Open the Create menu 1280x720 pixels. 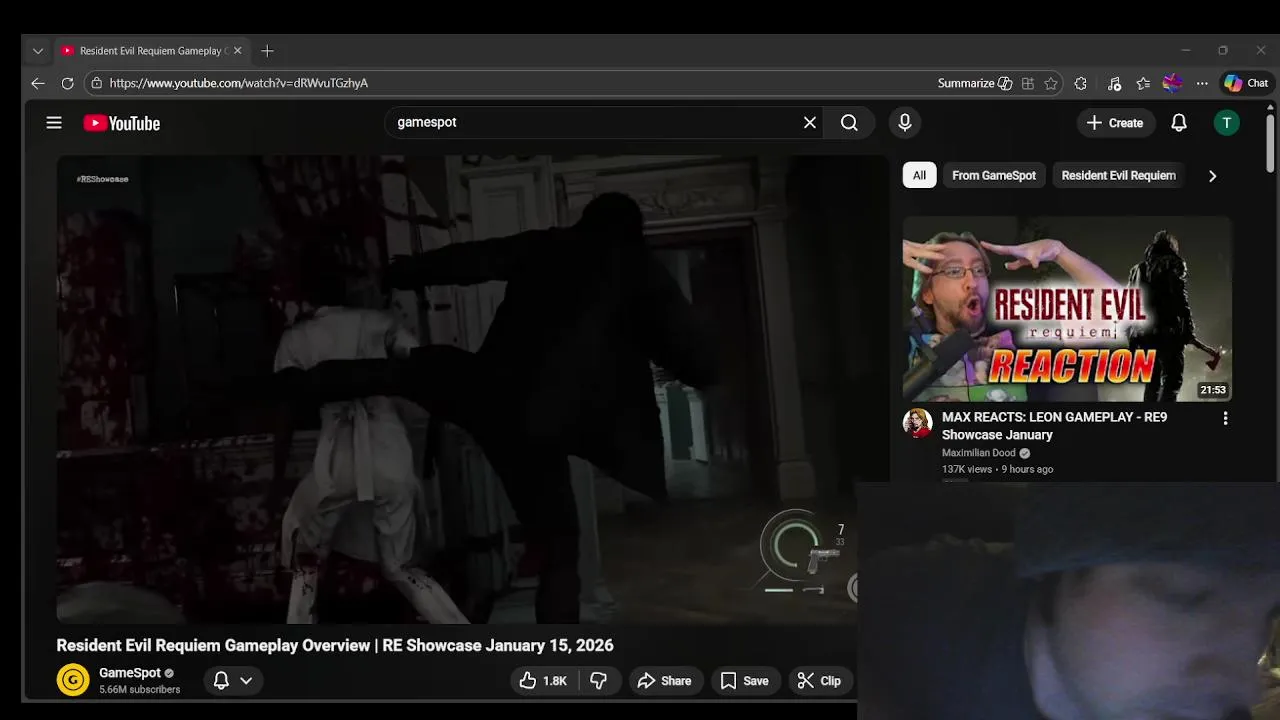point(1115,123)
